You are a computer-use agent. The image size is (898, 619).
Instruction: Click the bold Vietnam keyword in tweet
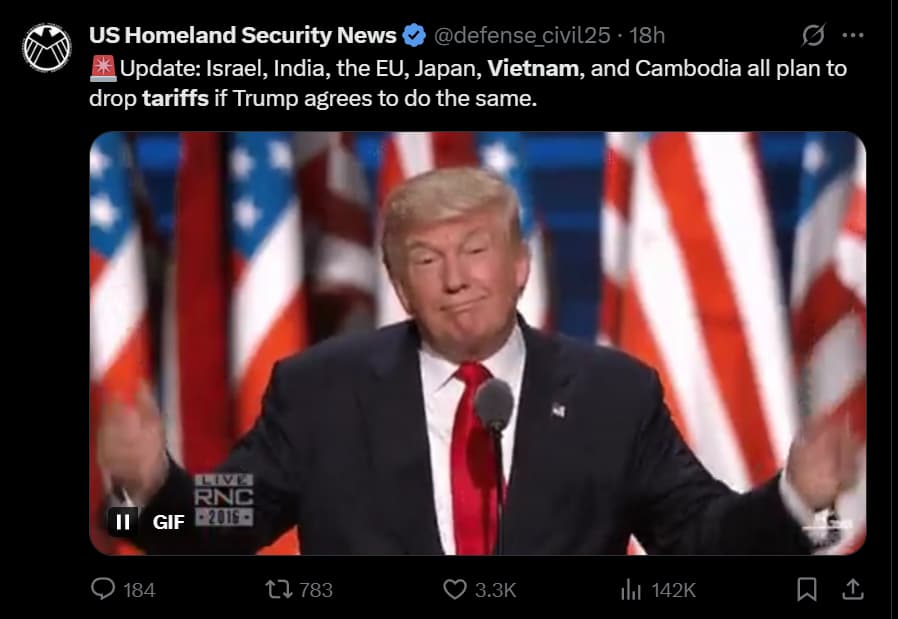(533, 69)
